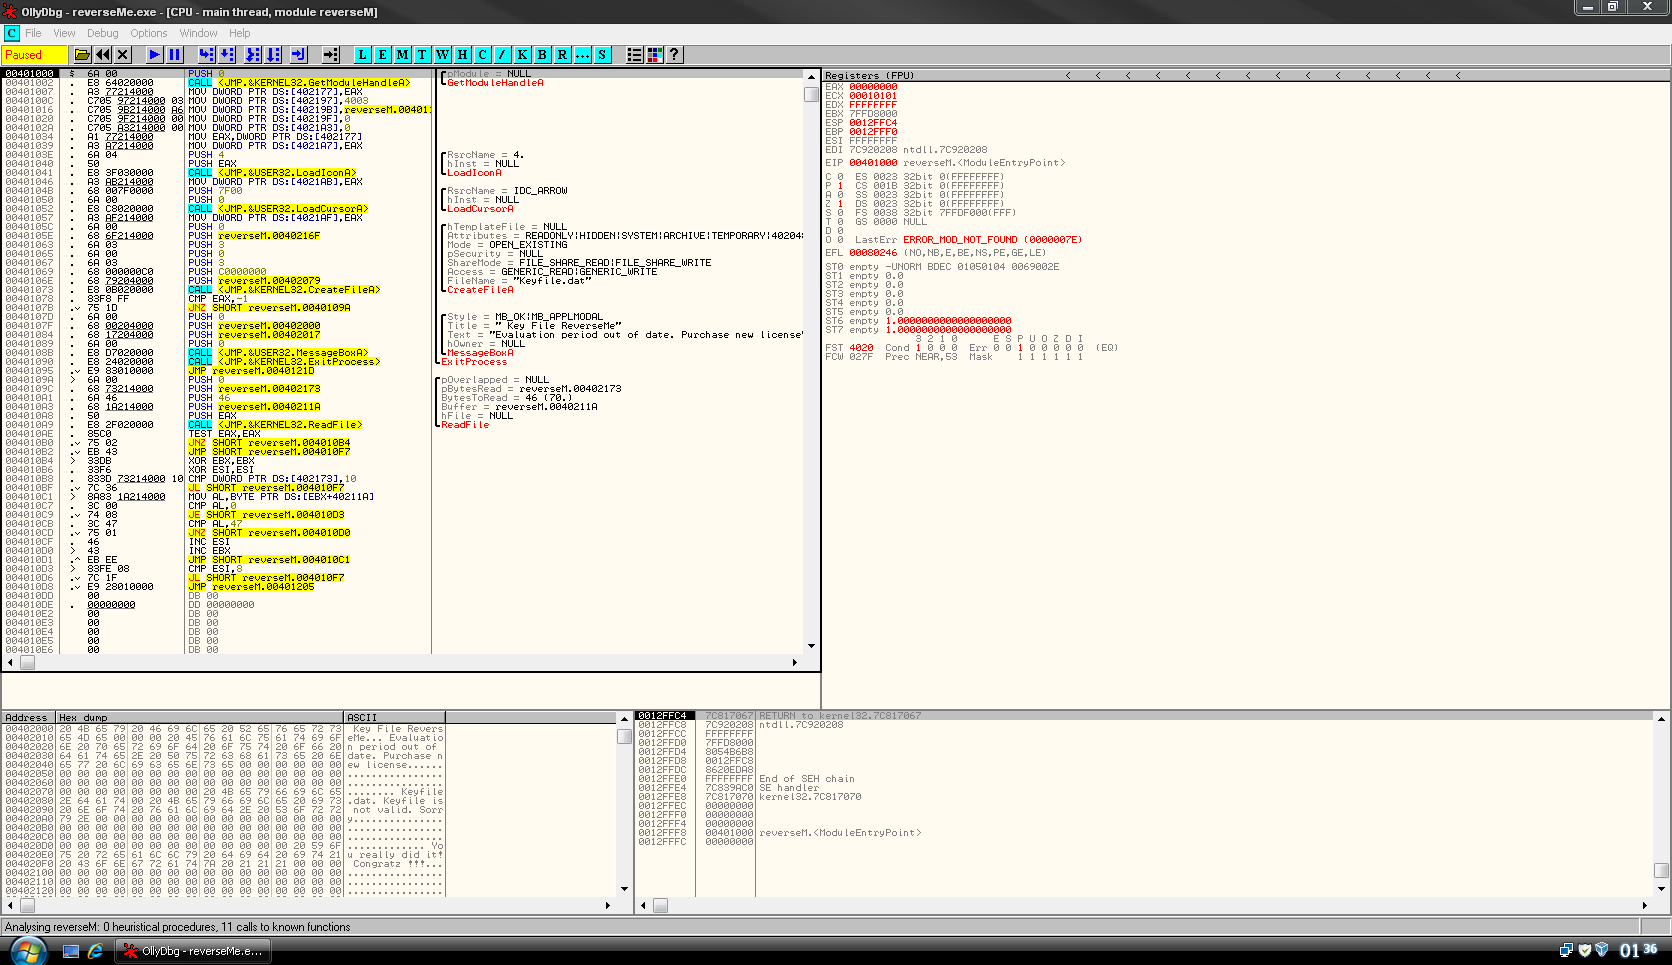1672x965 pixels.
Task: Click the Hex dump column header
Action: click(199, 717)
